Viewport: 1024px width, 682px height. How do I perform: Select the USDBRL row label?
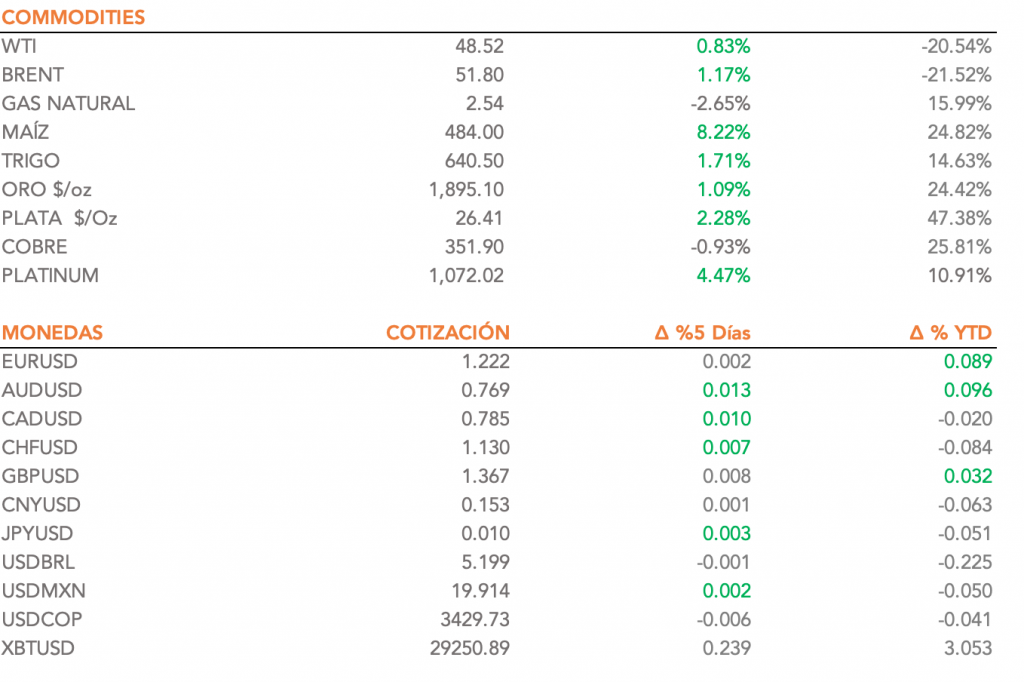pyautogui.click(x=40, y=562)
